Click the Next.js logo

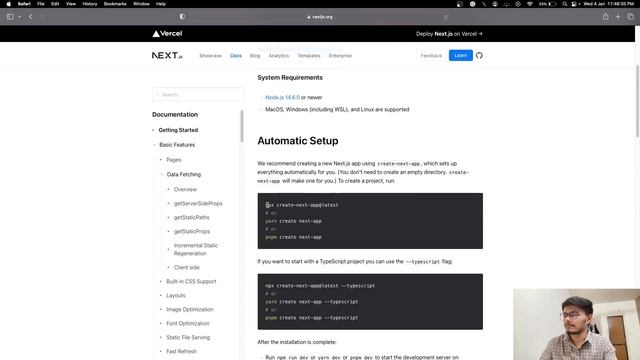coord(167,56)
